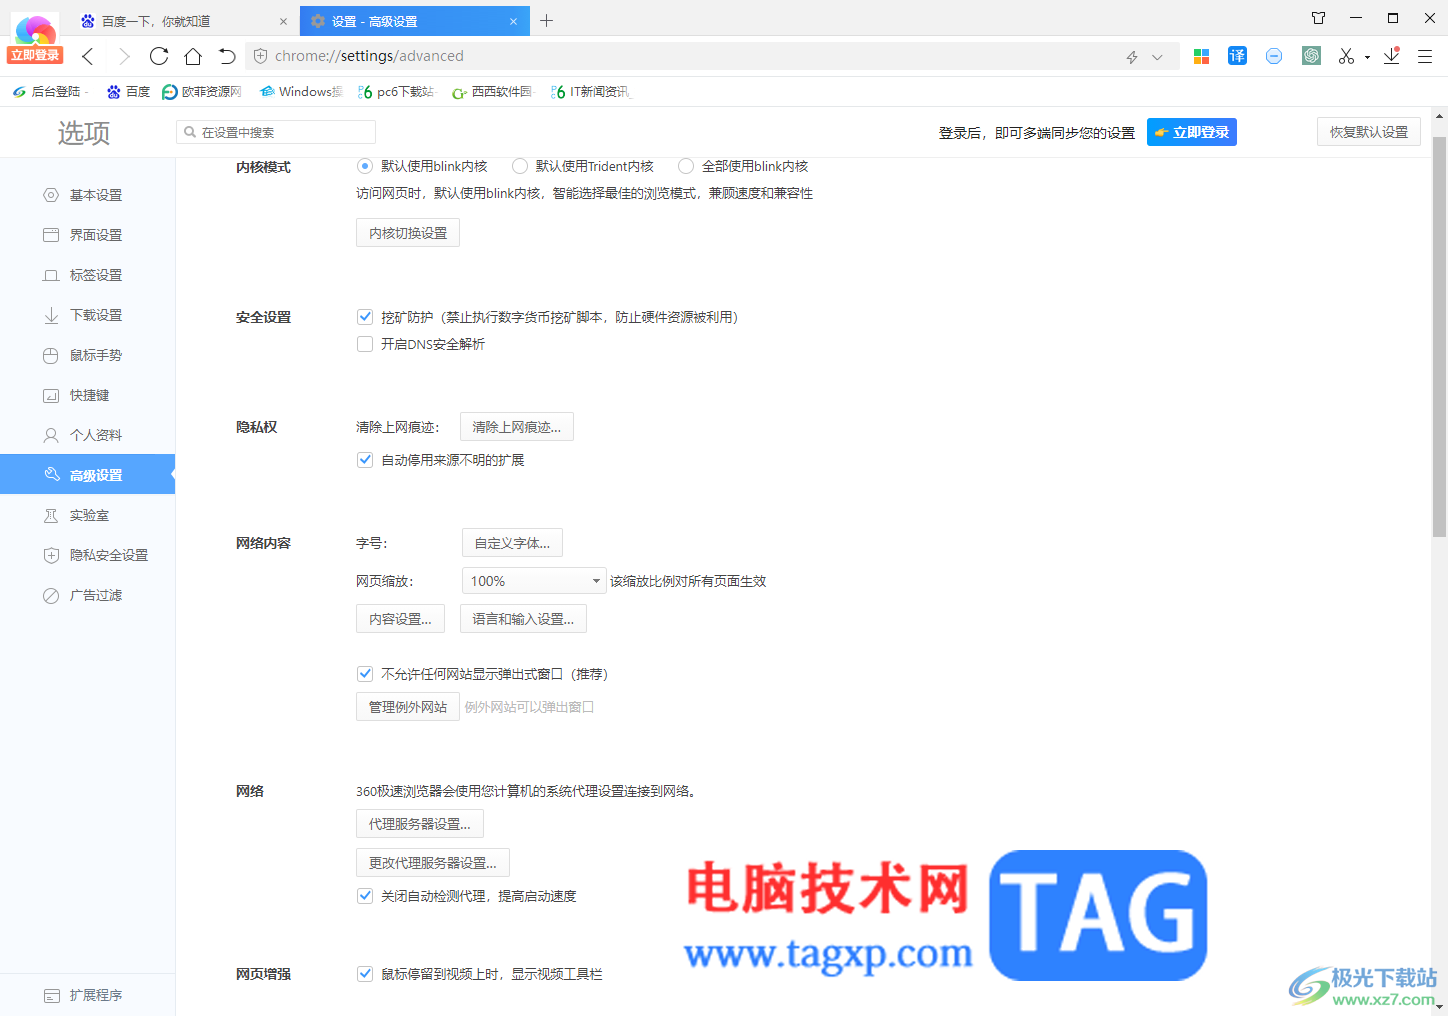The image size is (1448, 1016).
Task: Open the Windows bookmark
Action: tap(301, 92)
